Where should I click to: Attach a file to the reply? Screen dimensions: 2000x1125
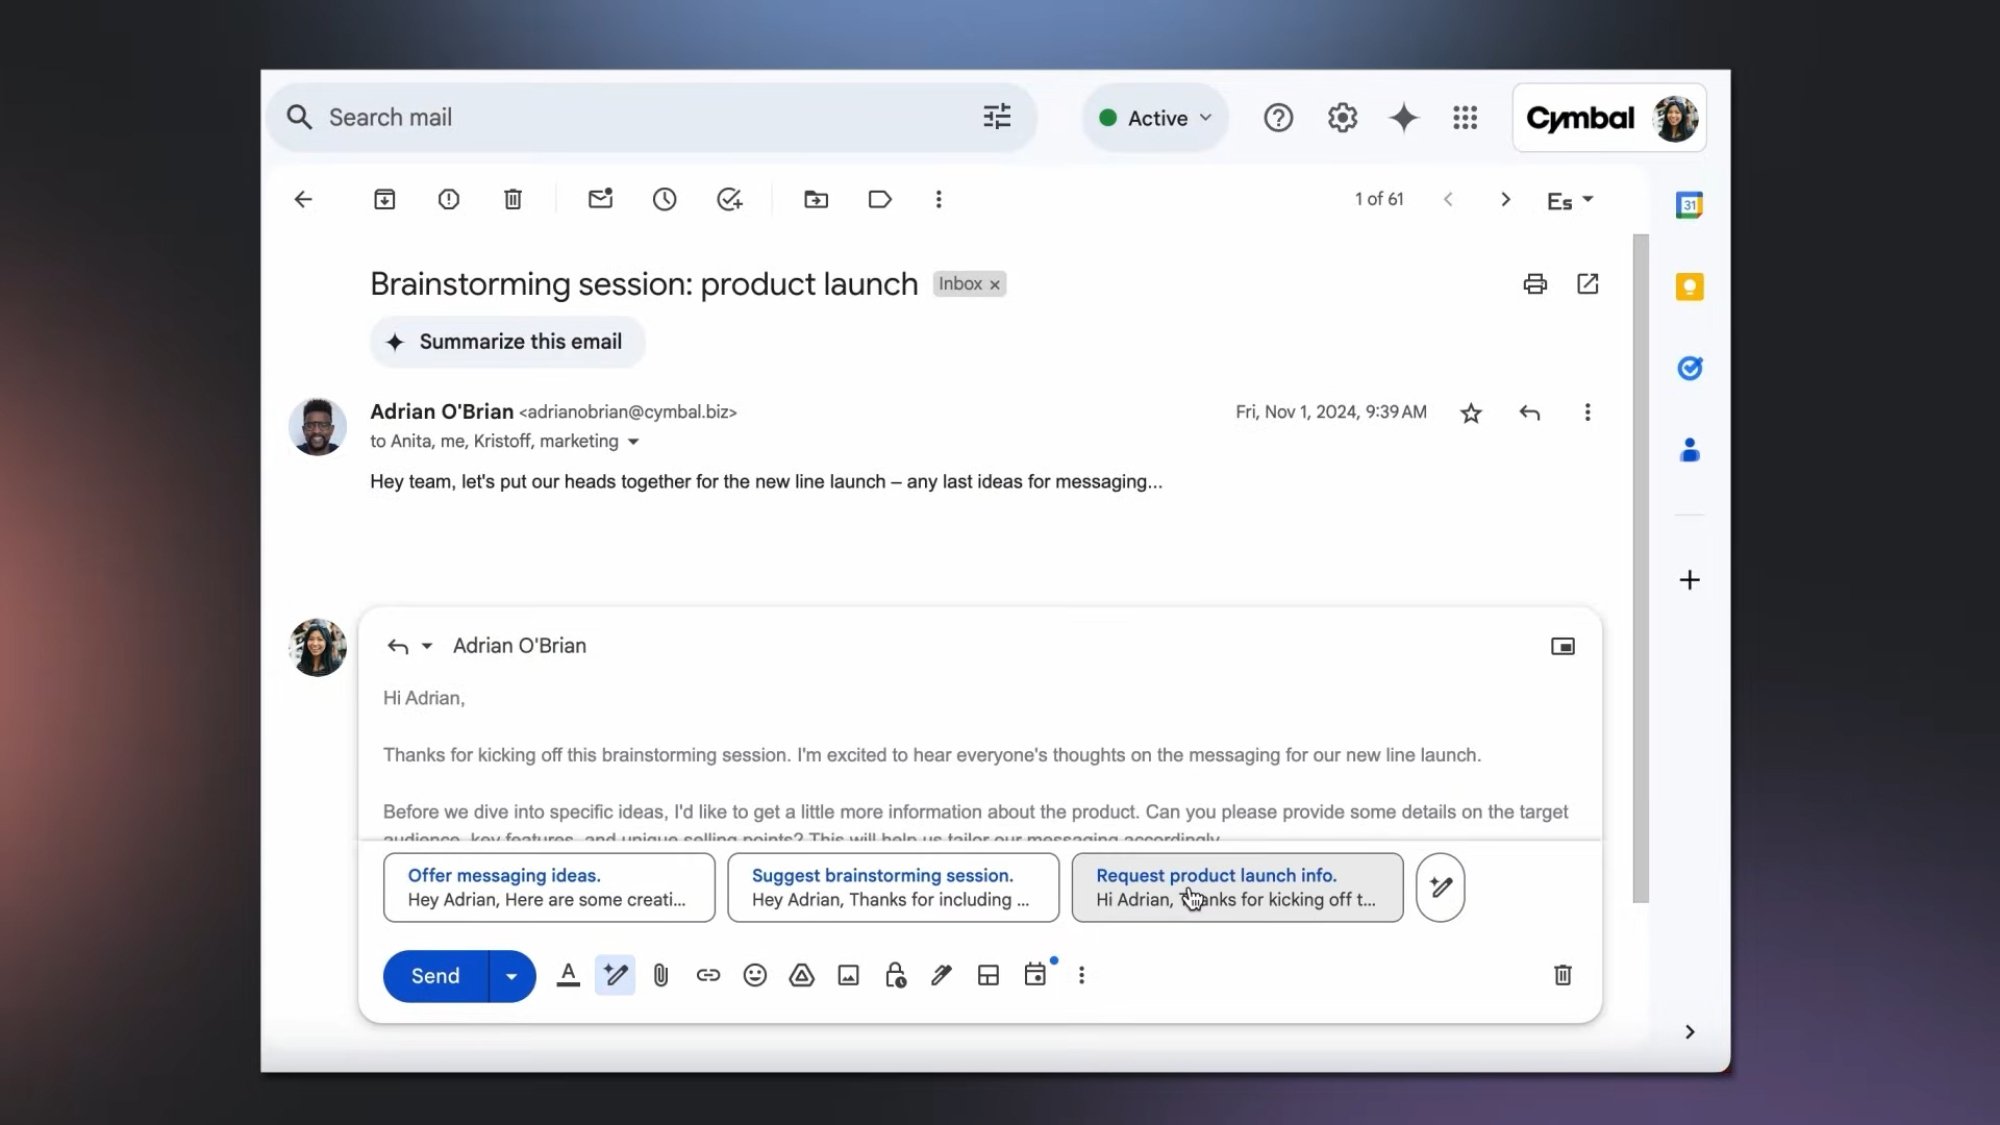pos(661,975)
